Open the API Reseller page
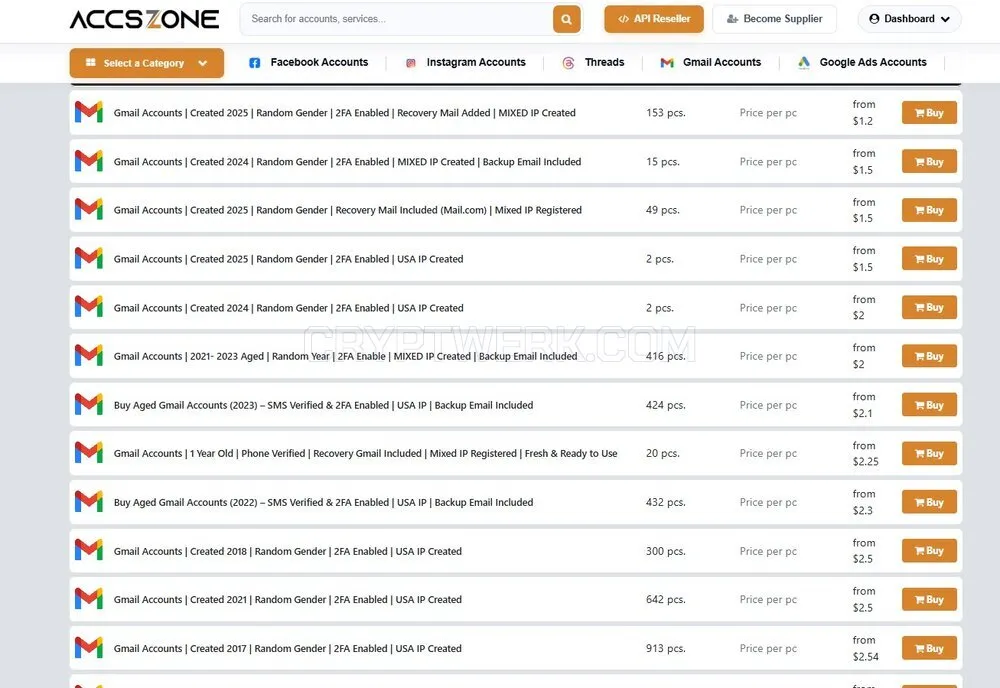 654,19
